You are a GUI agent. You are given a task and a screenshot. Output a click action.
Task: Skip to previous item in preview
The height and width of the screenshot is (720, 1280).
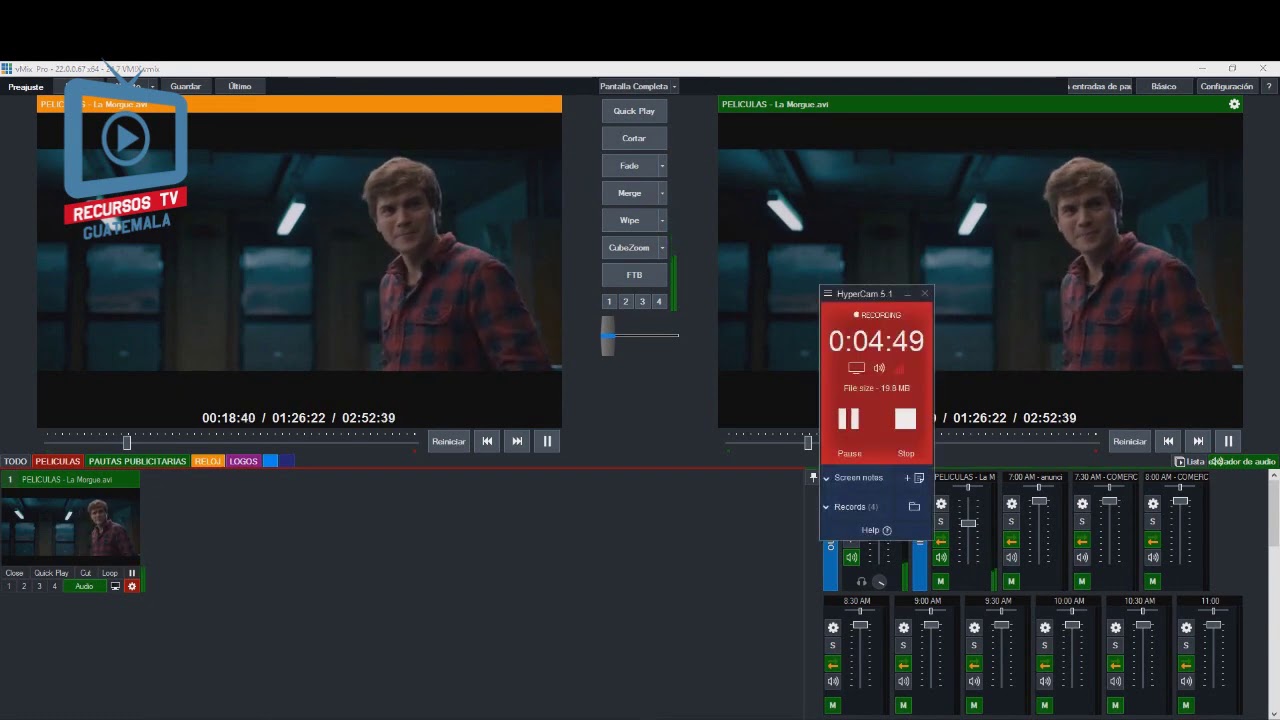[487, 441]
